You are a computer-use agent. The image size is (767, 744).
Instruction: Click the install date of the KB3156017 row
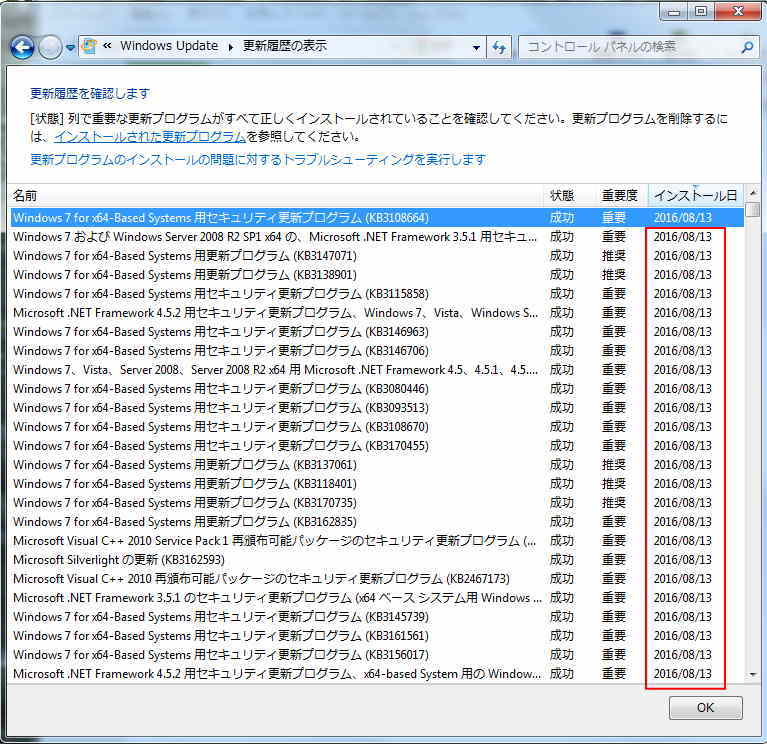pos(682,655)
